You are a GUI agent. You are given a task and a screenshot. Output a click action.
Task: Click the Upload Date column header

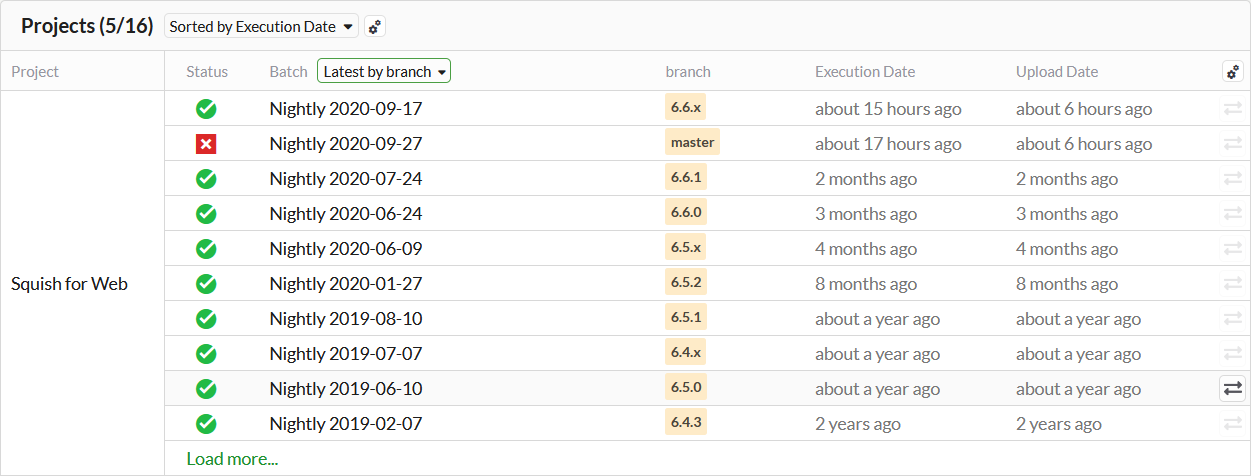click(x=1057, y=72)
